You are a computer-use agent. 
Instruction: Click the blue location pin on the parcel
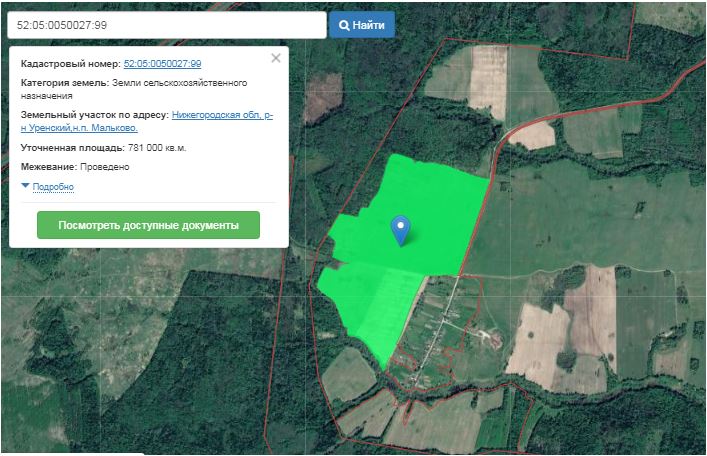[401, 229]
